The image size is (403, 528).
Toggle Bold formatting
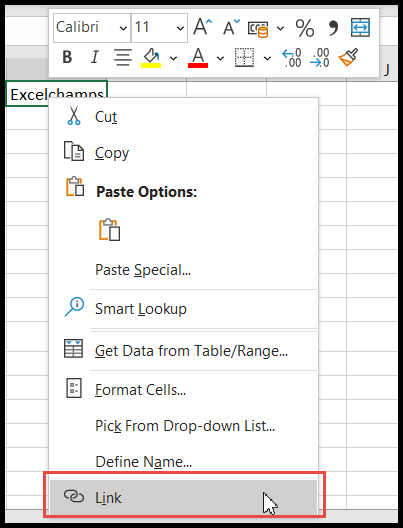(67, 57)
